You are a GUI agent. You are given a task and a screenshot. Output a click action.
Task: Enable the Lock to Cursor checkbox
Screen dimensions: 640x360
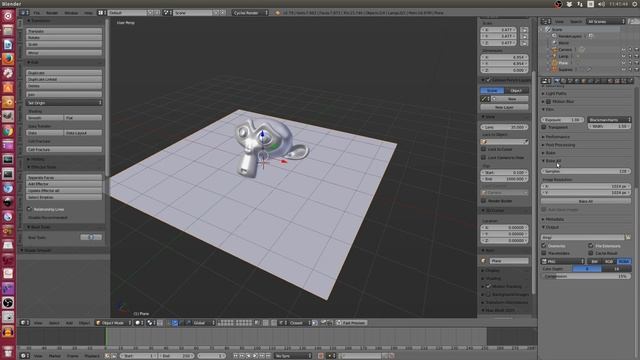(484, 149)
